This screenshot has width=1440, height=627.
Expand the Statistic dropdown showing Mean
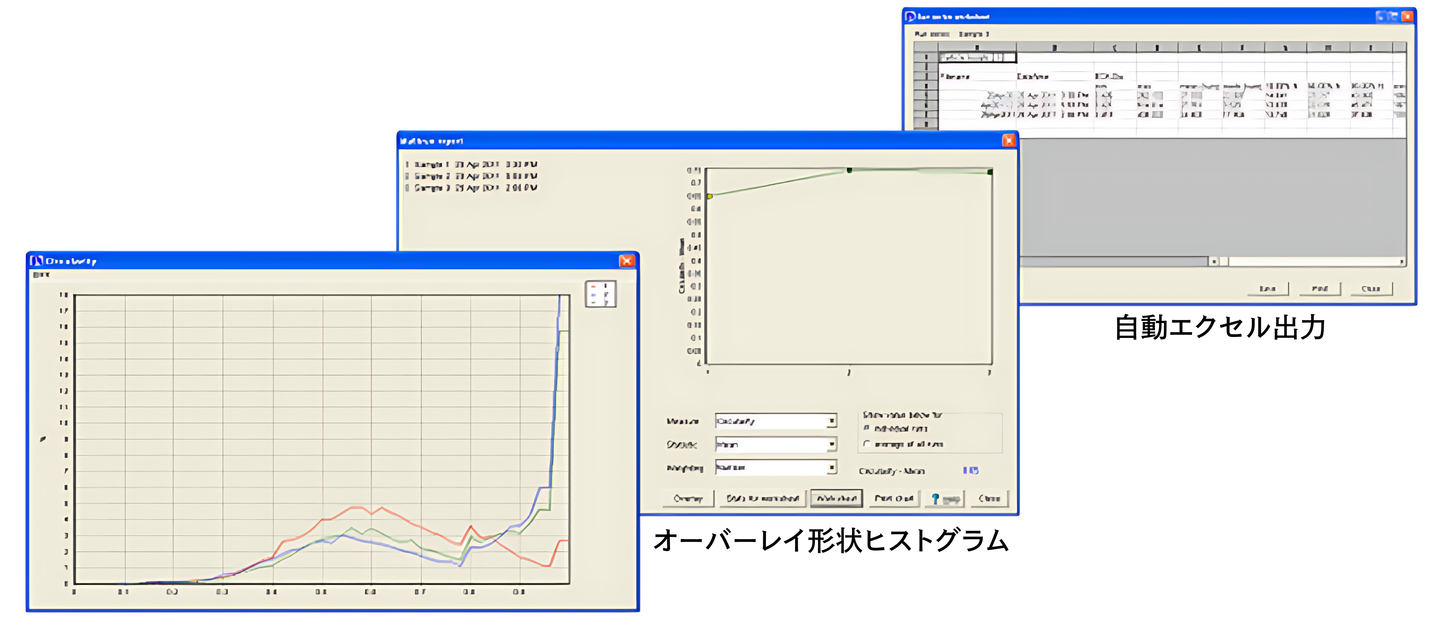(x=831, y=445)
